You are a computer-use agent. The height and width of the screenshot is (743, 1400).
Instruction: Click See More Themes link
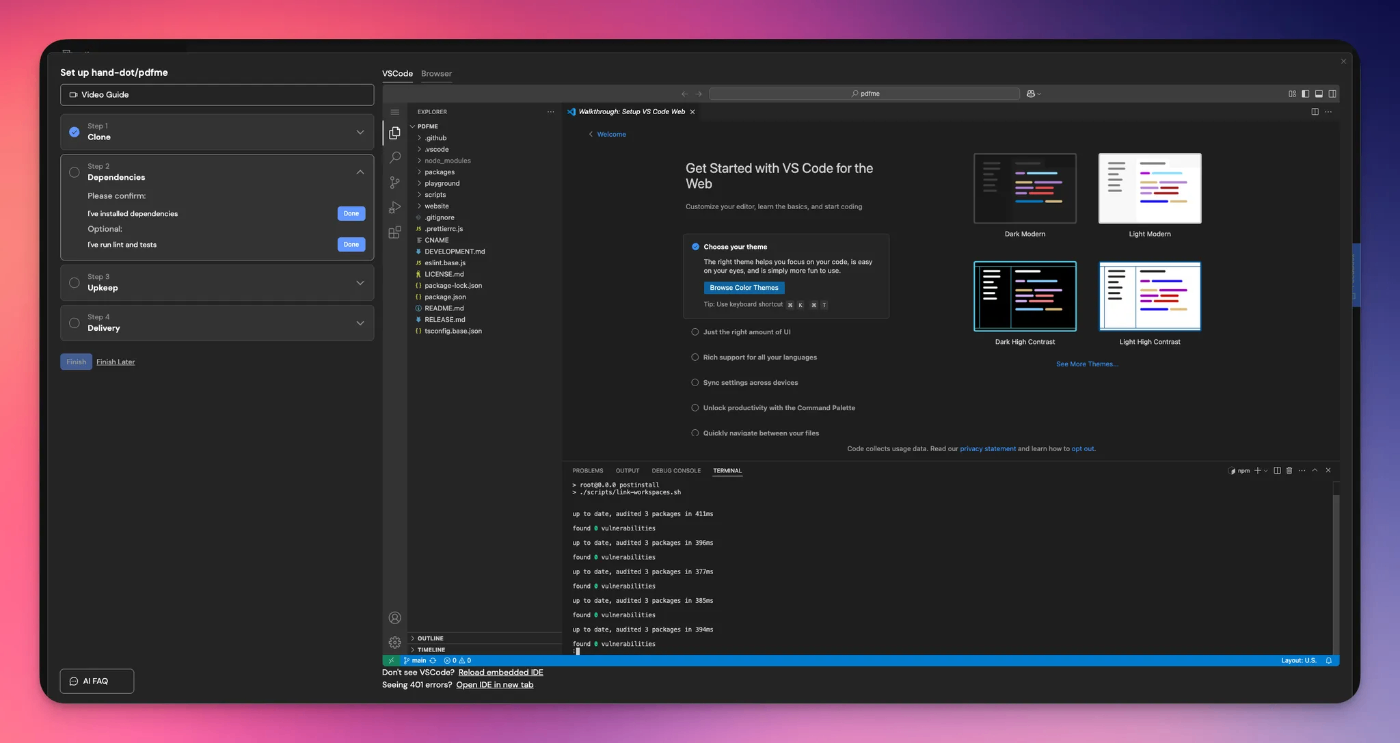[1087, 364]
